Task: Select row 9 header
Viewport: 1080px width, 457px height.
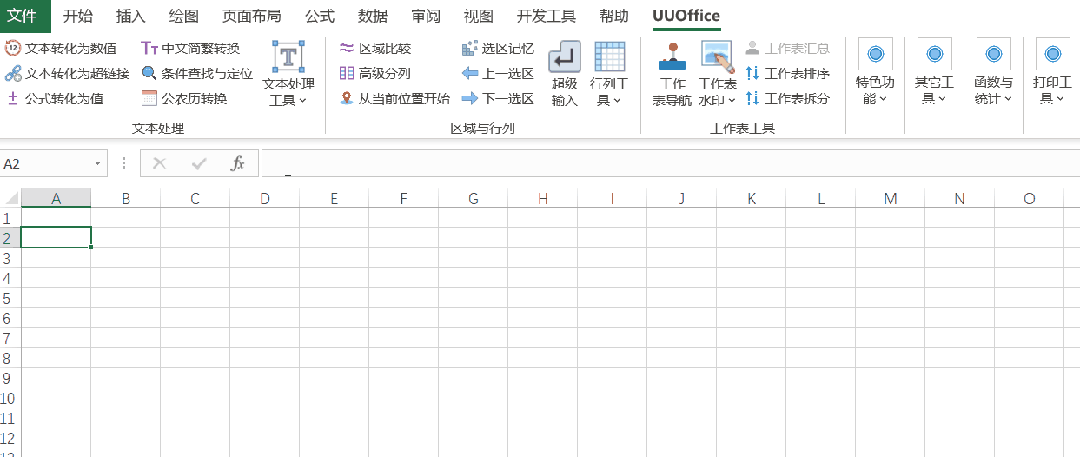Action: coord(10,378)
